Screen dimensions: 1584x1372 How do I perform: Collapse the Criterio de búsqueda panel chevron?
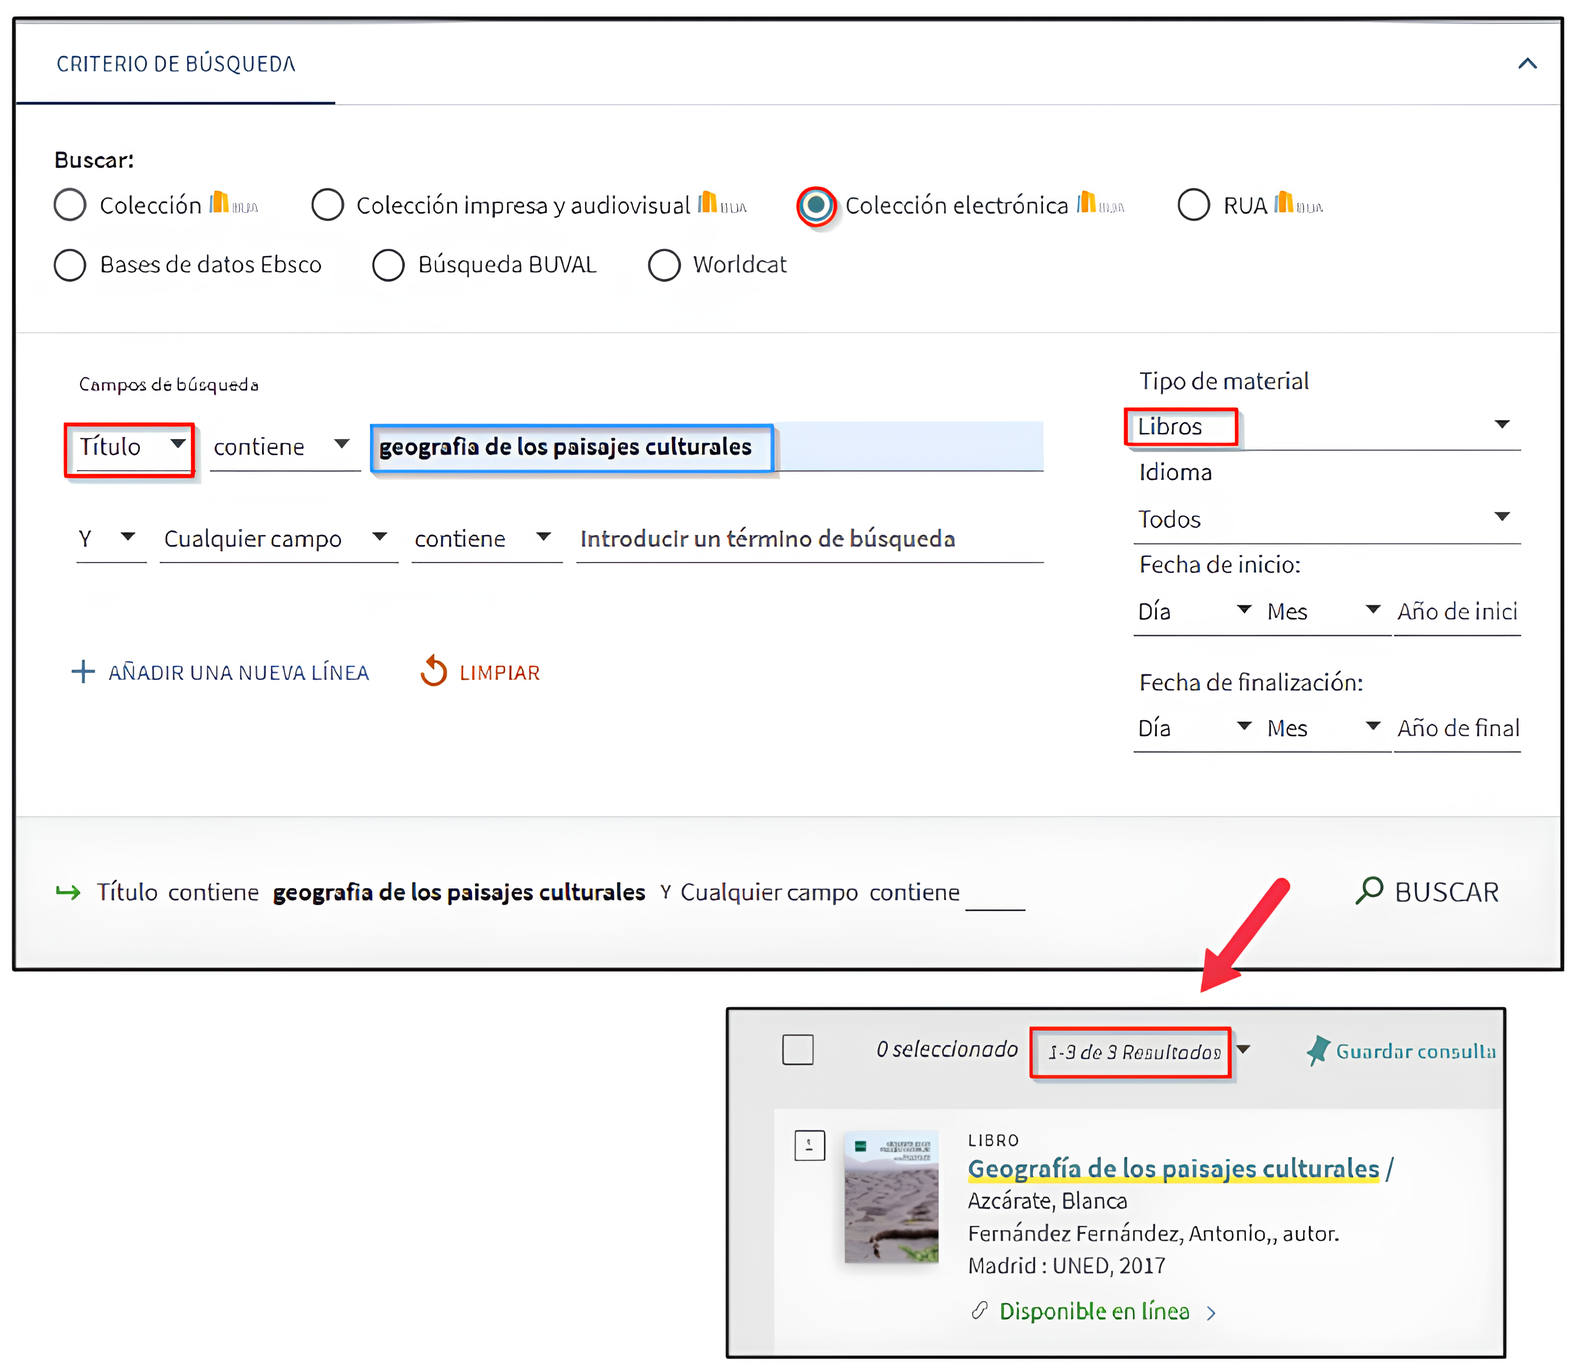point(1527,64)
